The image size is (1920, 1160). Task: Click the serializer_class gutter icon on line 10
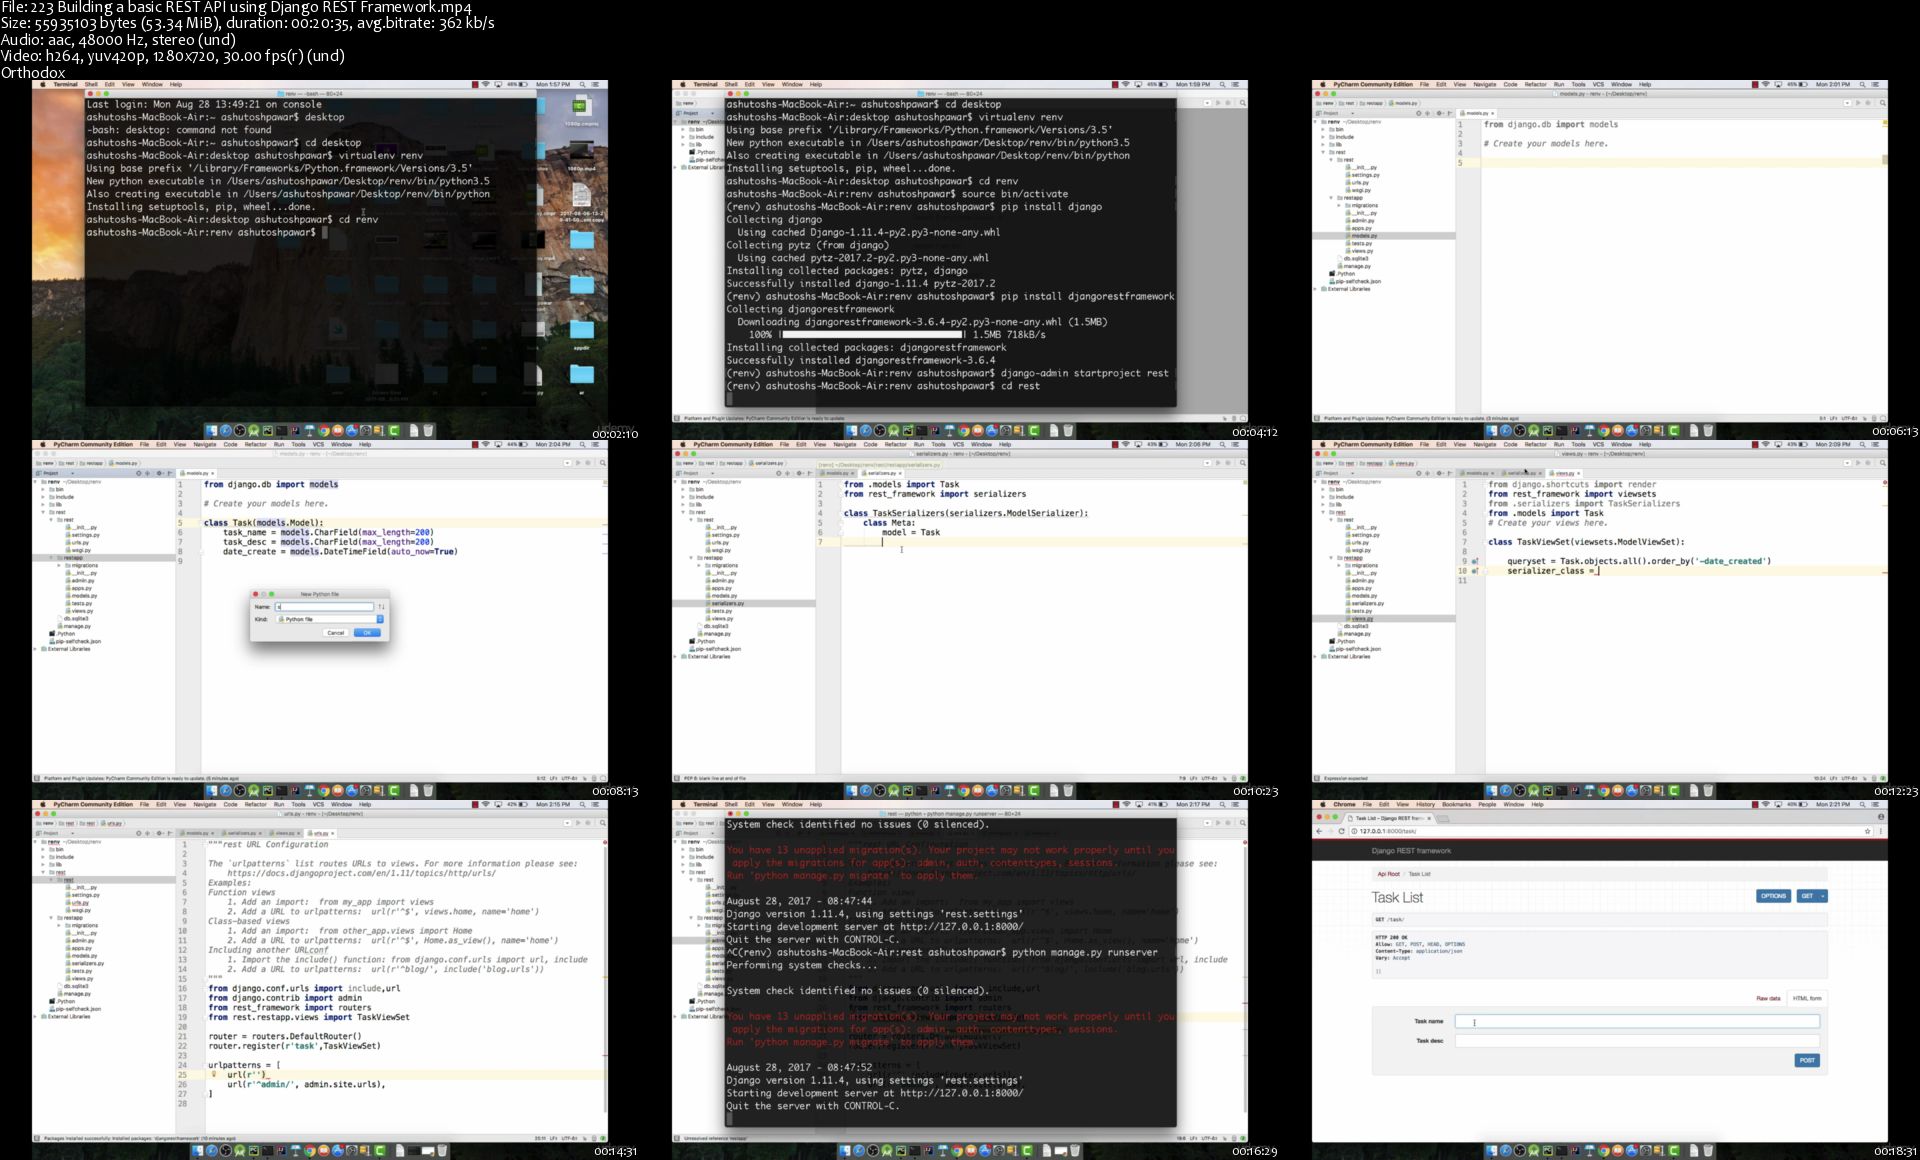[1475, 571]
